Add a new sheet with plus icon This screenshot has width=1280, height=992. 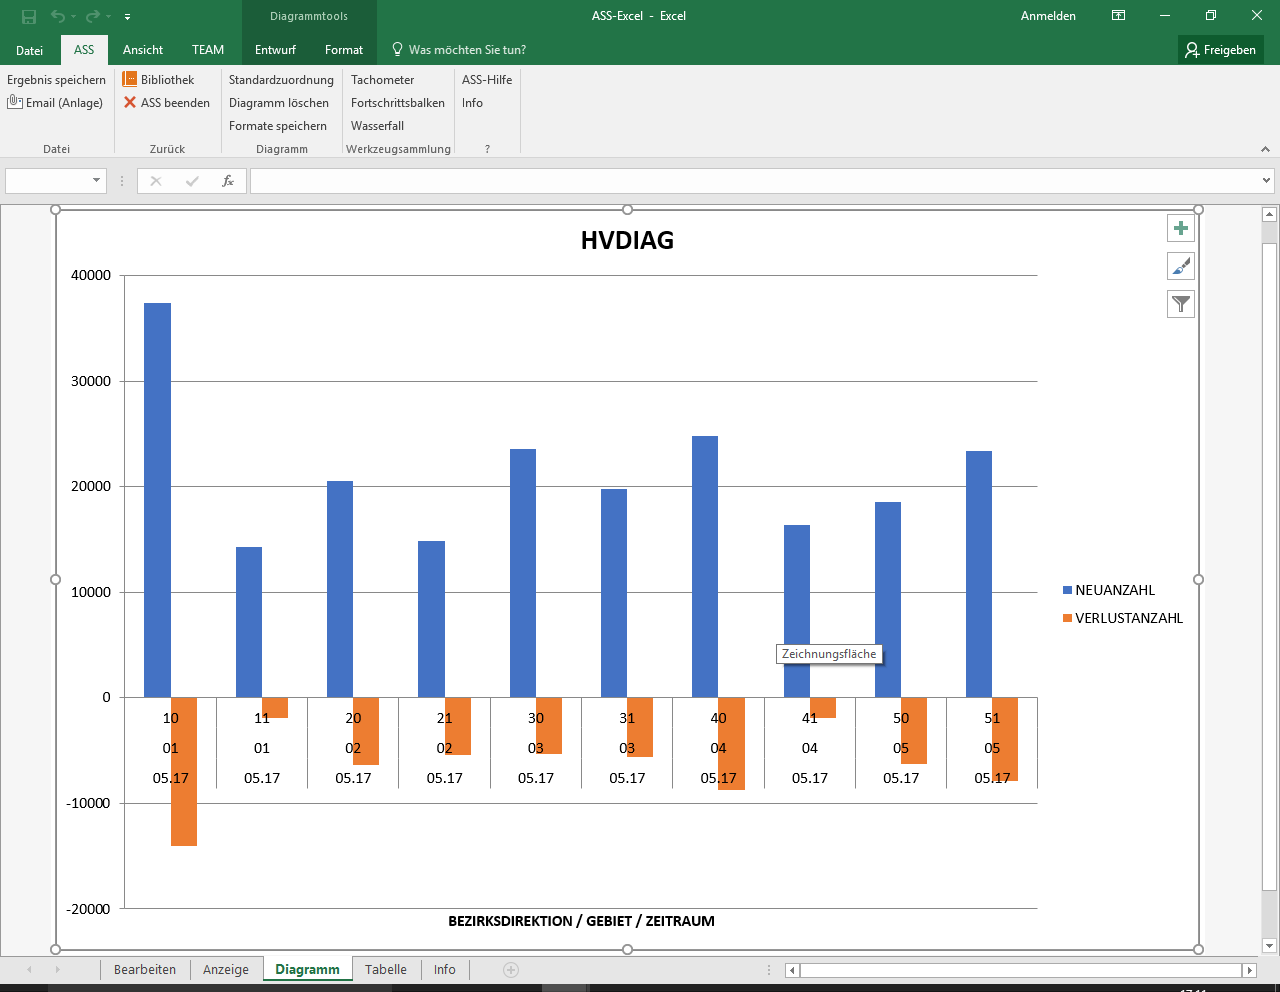click(x=511, y=970)
